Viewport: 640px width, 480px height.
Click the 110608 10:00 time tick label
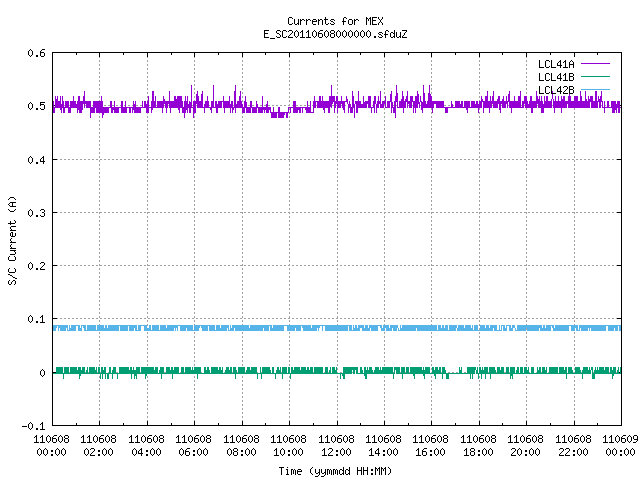coord(288,445)
